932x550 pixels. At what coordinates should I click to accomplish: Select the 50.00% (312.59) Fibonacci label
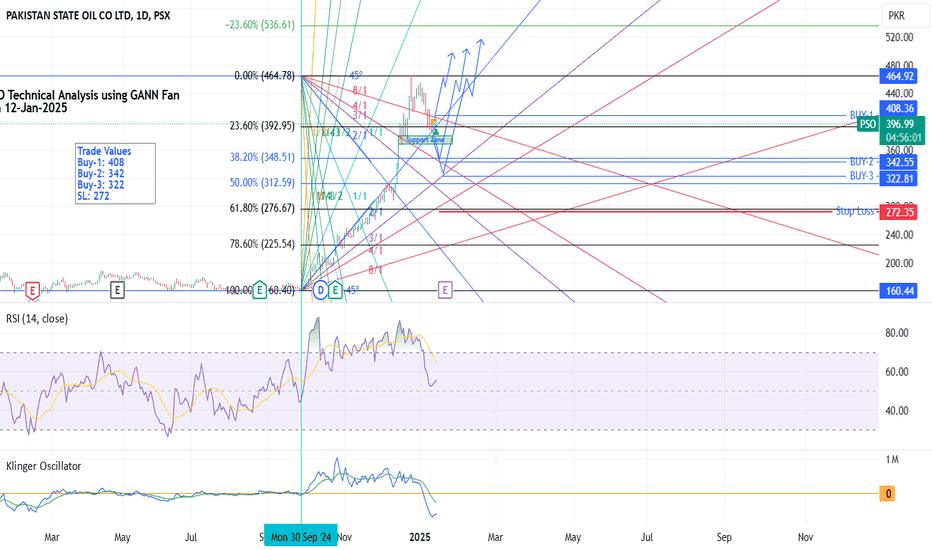[x=262, y=182]
